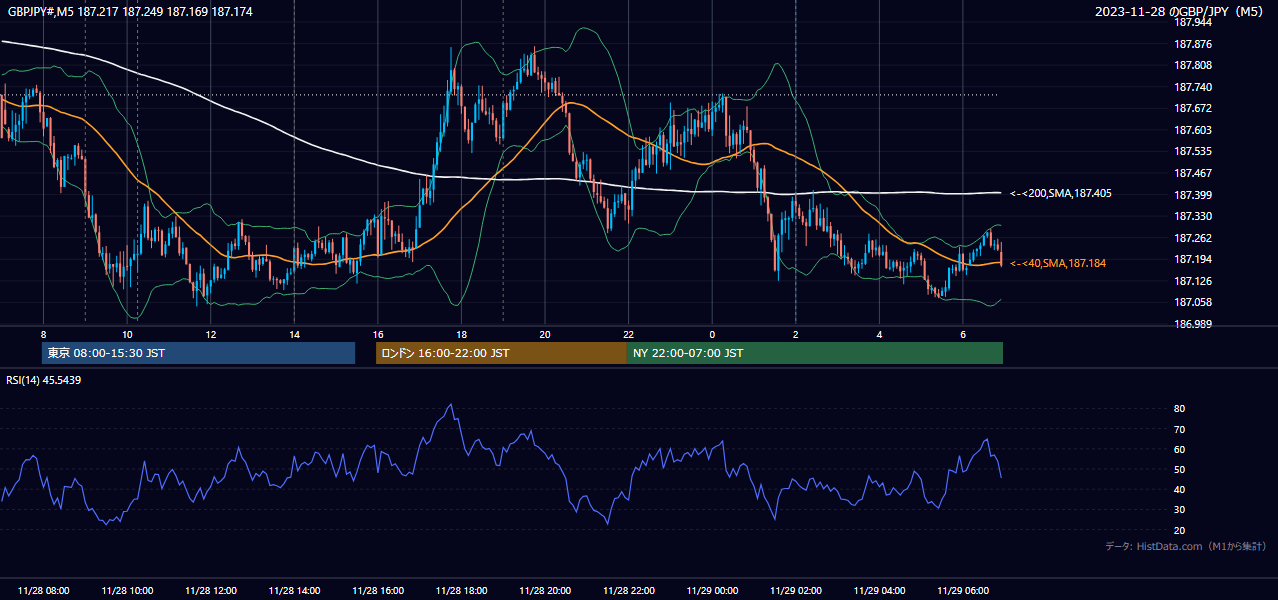Viewport: 1278px width, 600px height.
Task: Click price axis label 187.330
Action: tap(1192, 216)
